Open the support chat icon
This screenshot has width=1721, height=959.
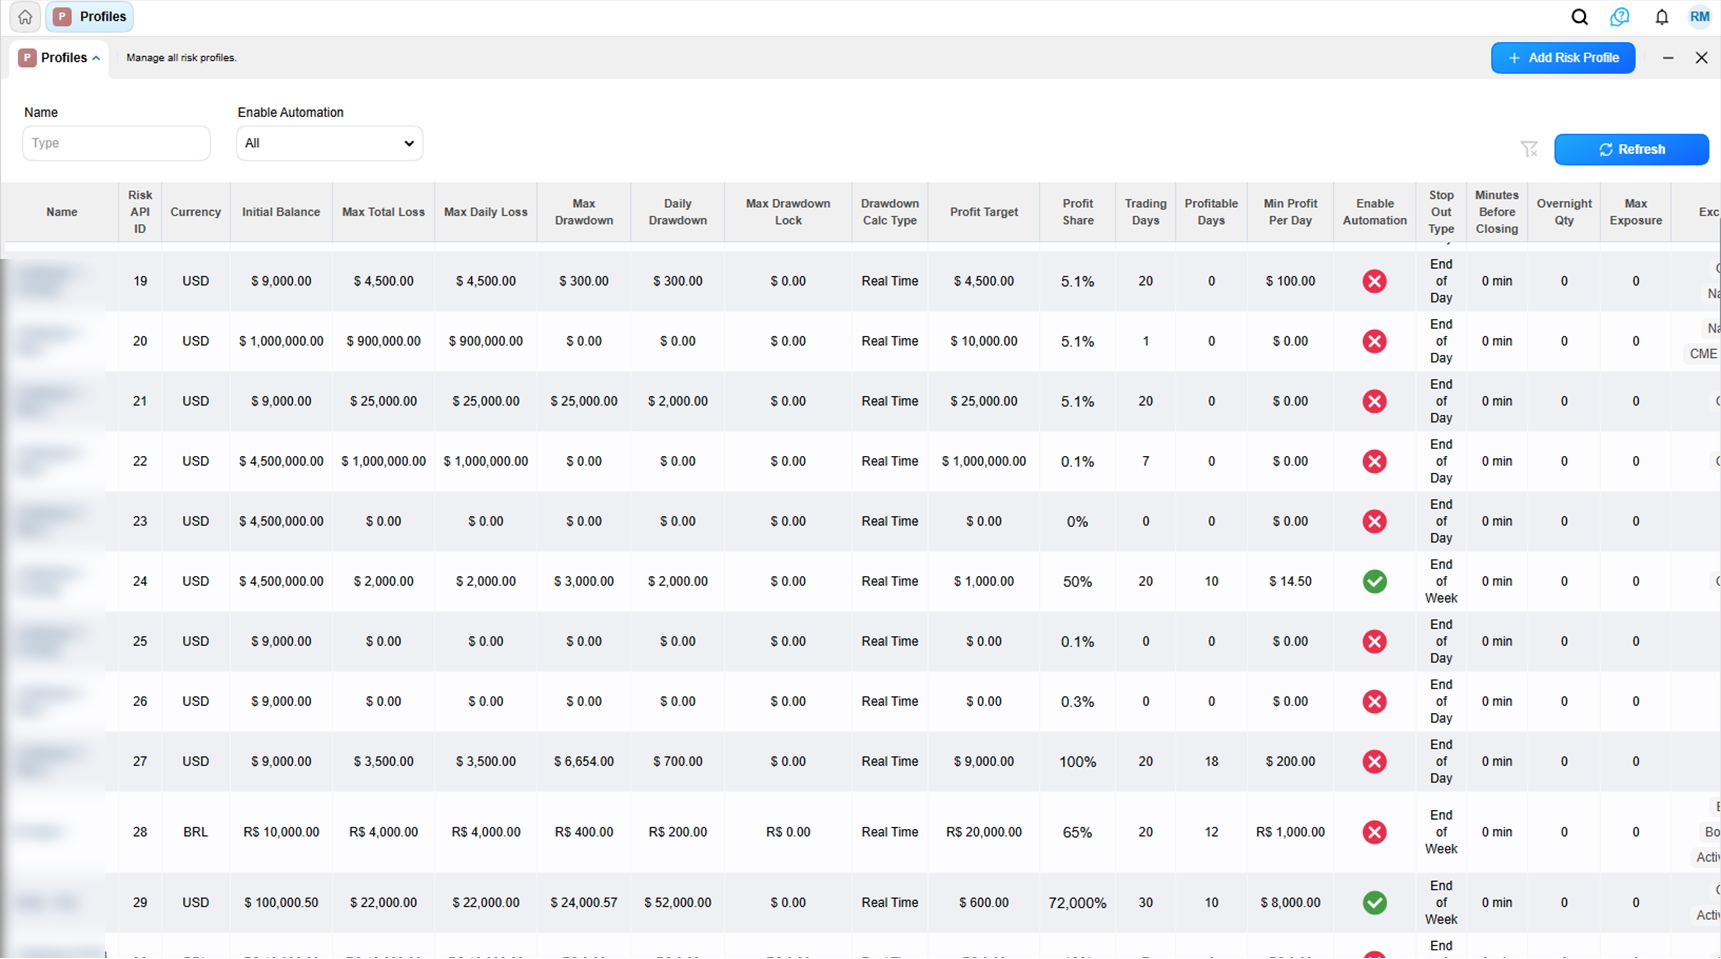(1620, 17)
